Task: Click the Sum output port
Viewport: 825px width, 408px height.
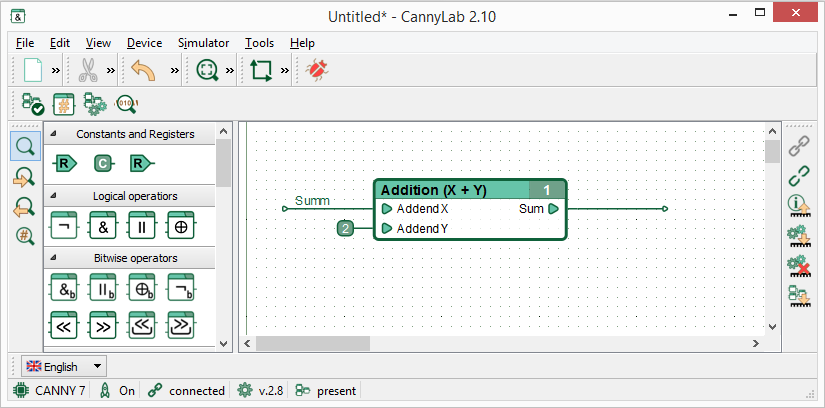Action: click(553, 209)
